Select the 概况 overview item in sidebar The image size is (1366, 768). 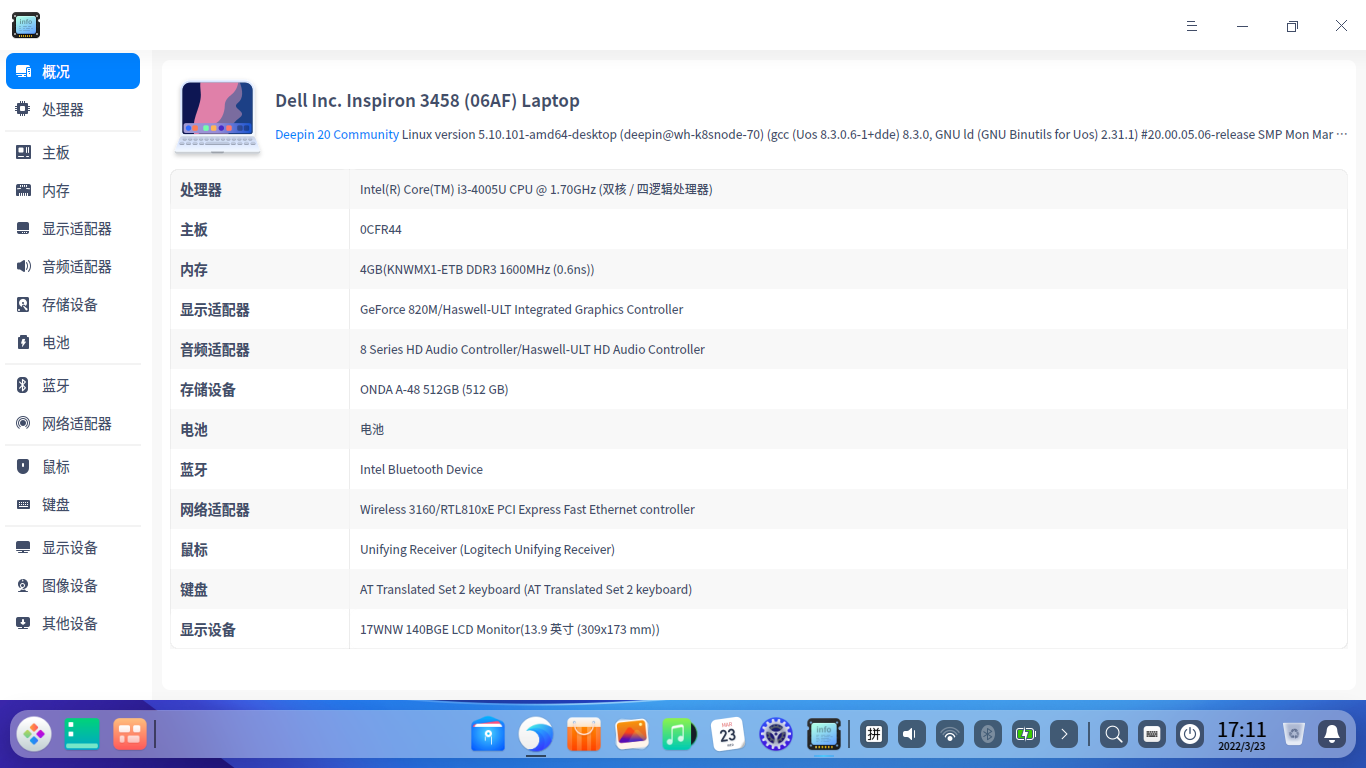click(x=73, y=72)
